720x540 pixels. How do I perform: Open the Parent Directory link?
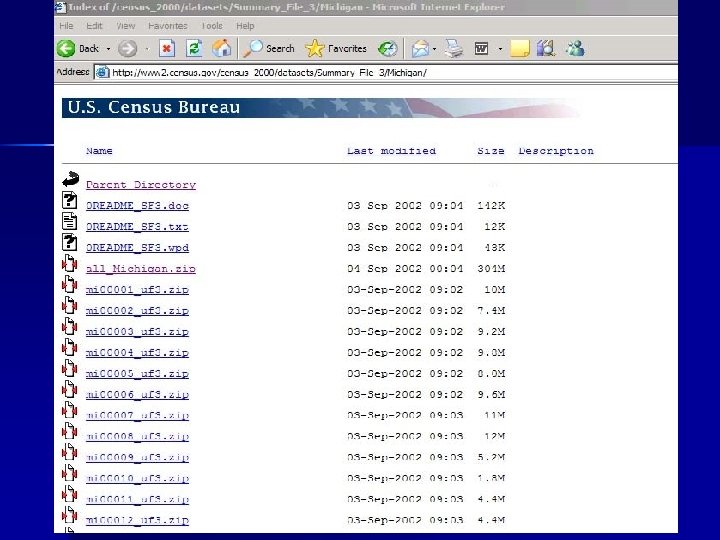(x=141, y=185)
